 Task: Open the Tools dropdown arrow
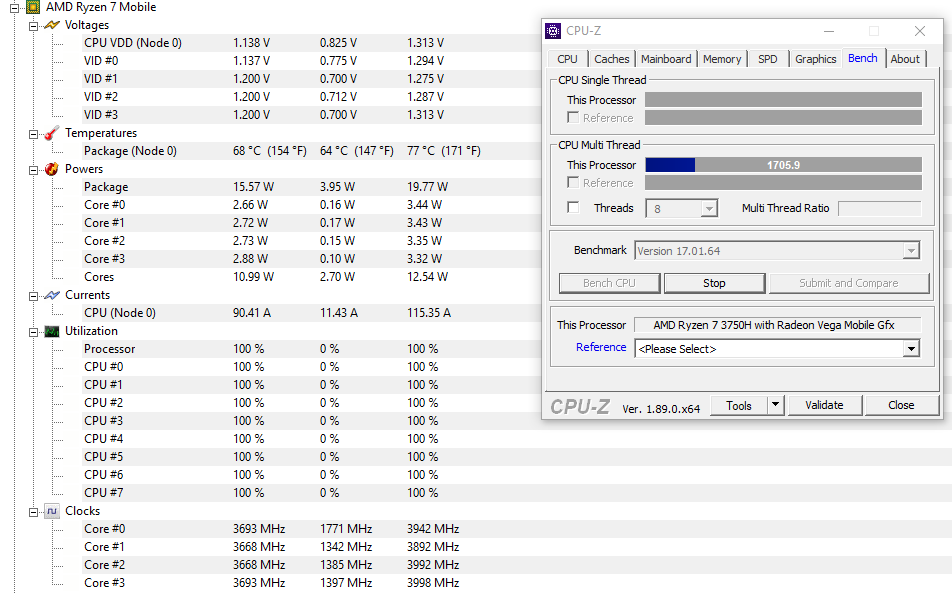(775, 405)
